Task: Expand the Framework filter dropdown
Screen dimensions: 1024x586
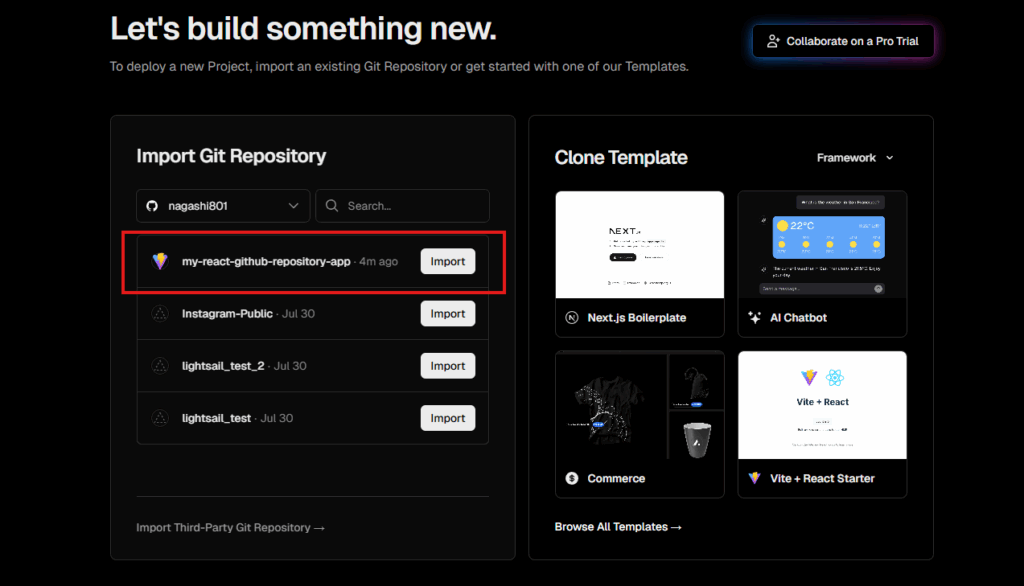Action: click(855, 158)
